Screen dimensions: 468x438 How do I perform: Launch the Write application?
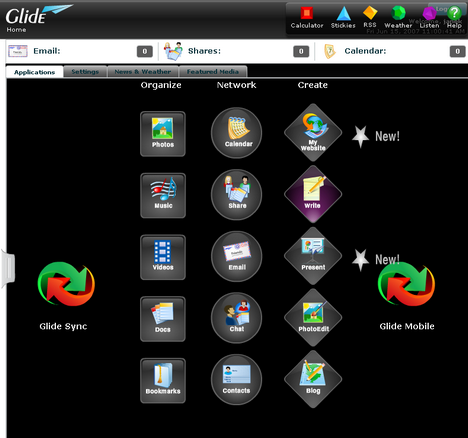click(x=313, y=194)
